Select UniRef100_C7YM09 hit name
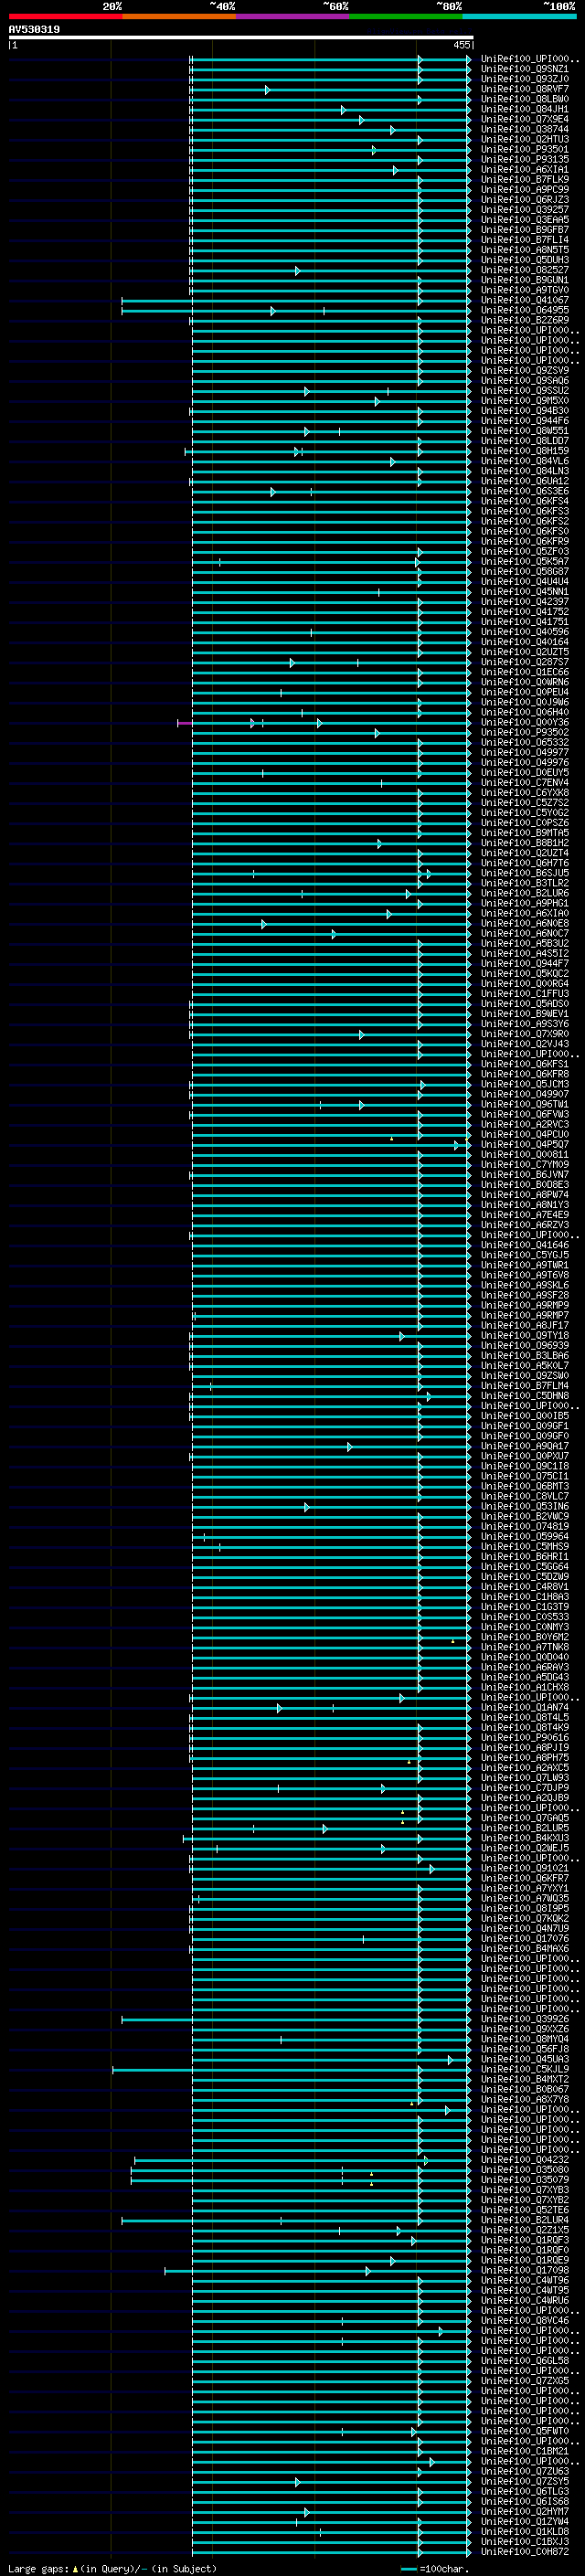Image resolution: width=585 pixels, height=2576 pixels. [524, 1164]
